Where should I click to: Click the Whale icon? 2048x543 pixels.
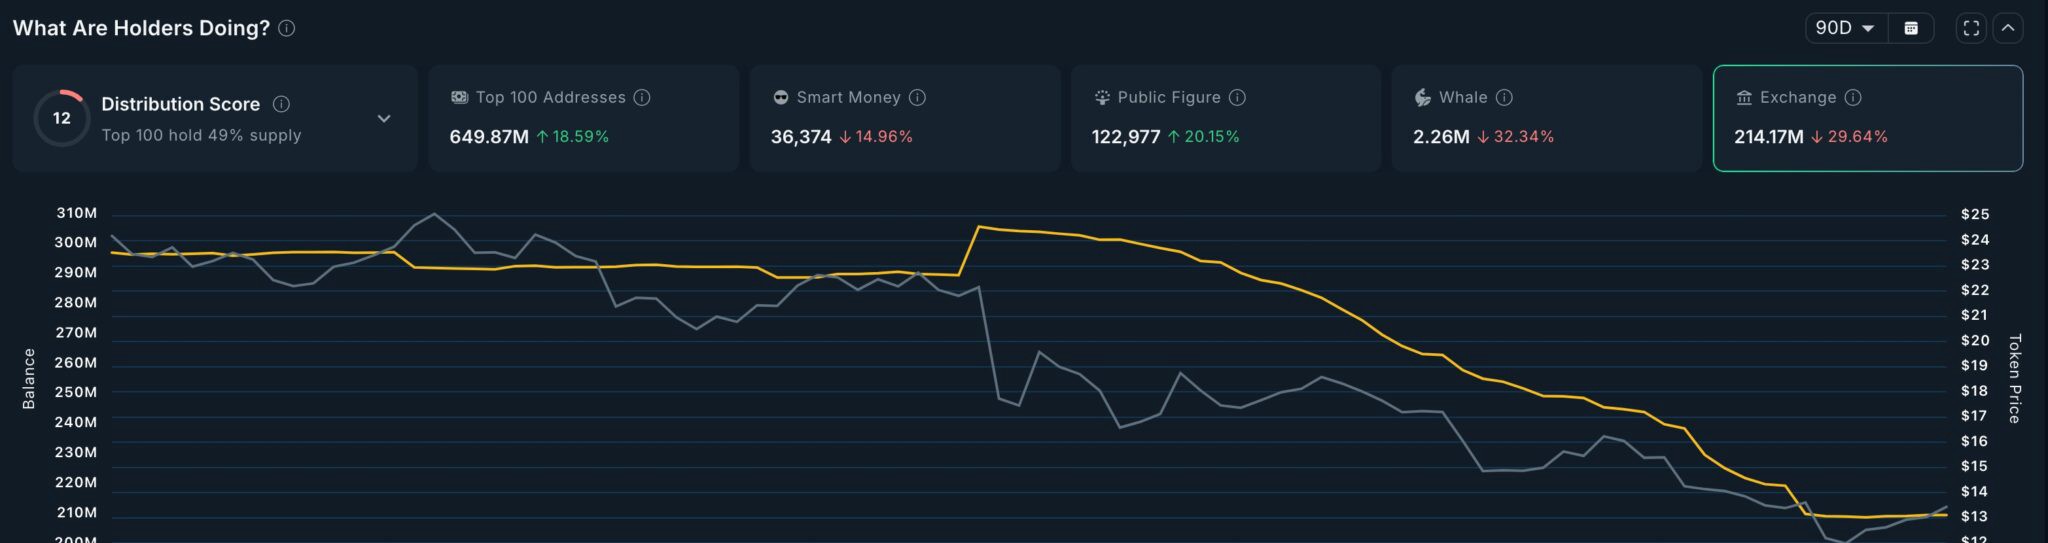[1423, 97]
